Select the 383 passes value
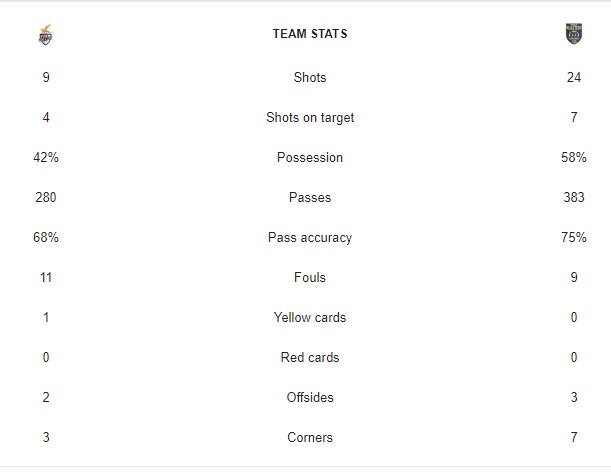611x472 pixels. pos(574,197)
